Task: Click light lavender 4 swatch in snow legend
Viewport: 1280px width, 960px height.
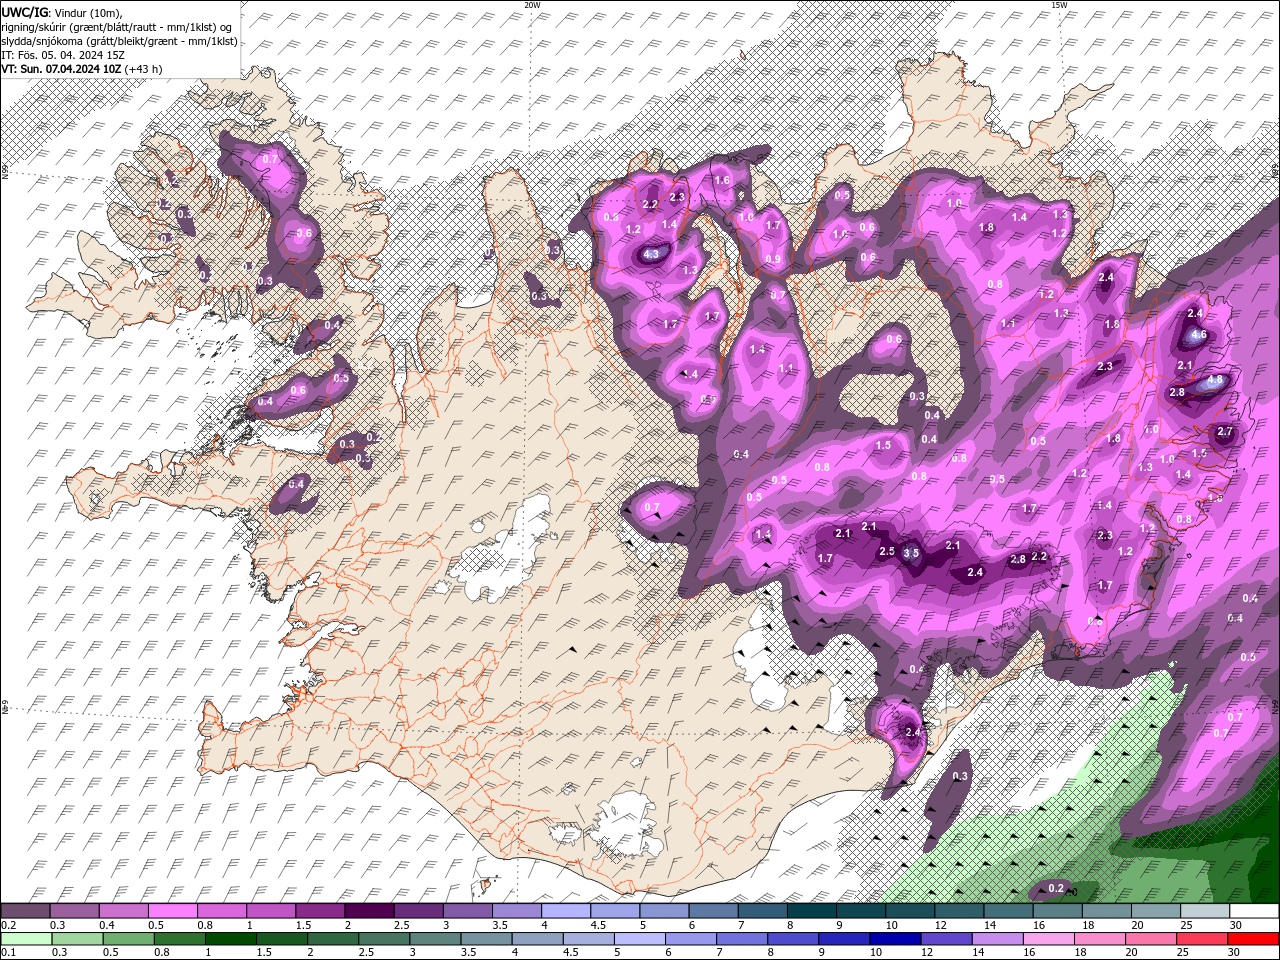Action: tap(566, 911)
